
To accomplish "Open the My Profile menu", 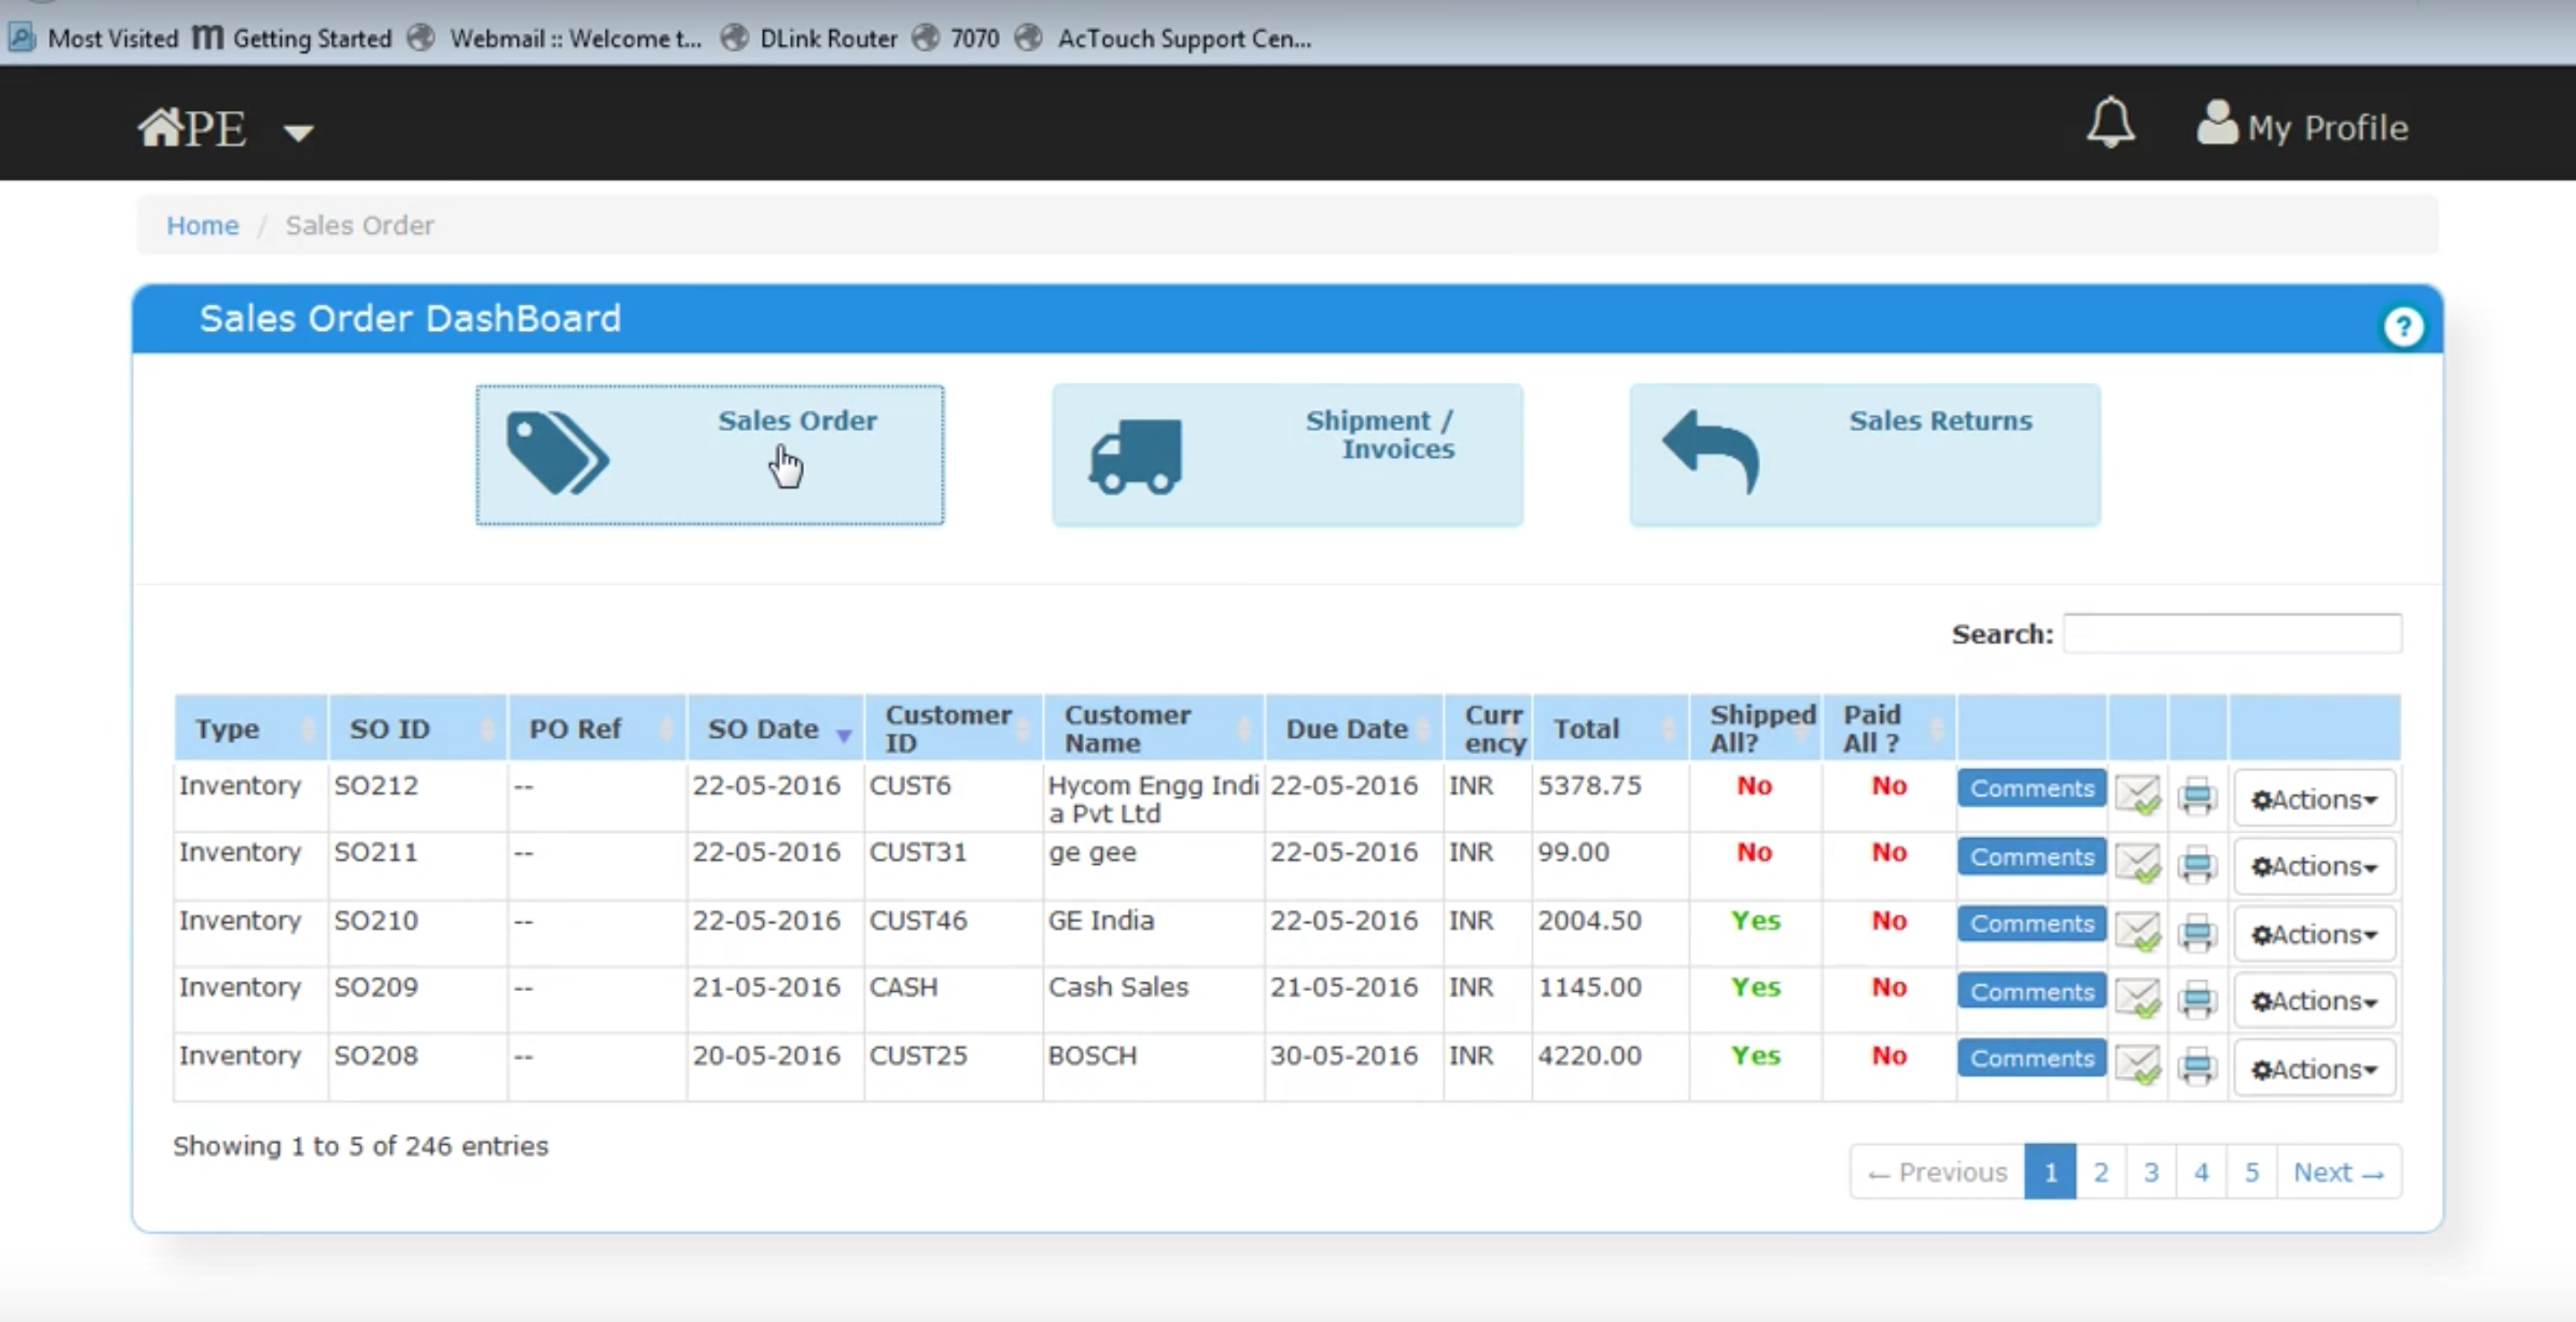I will tap(2302, 126).
